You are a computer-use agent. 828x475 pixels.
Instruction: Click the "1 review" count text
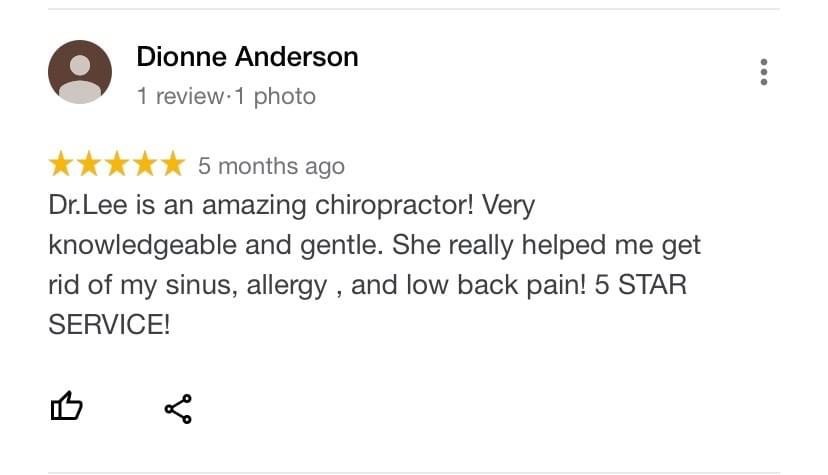point(179,97)
